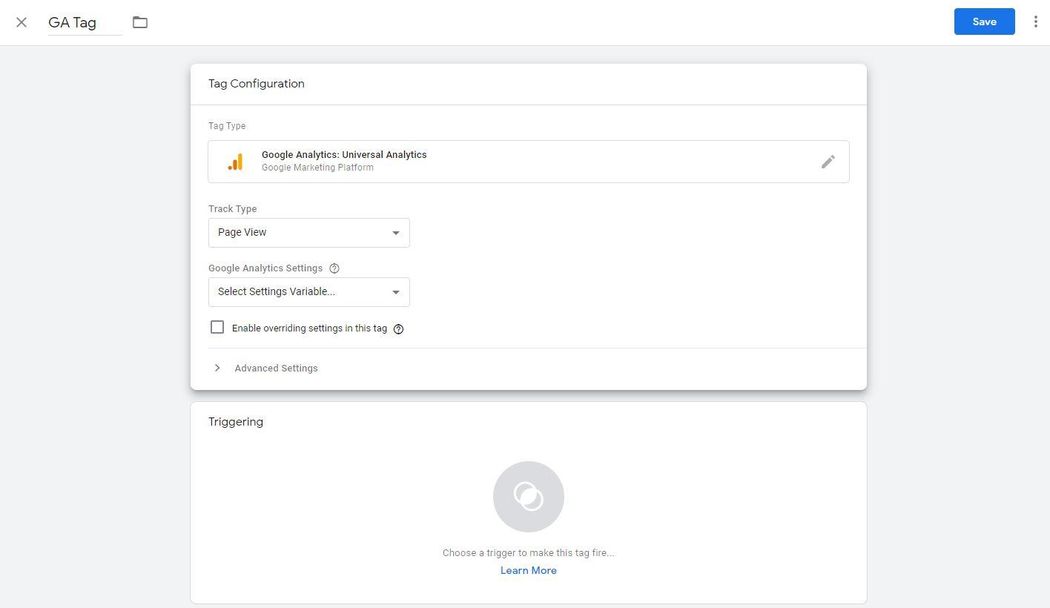1050x608 pixels.
Task: Click the chevron arrow beside Advanced Settings
Action: tap(217, 368)
